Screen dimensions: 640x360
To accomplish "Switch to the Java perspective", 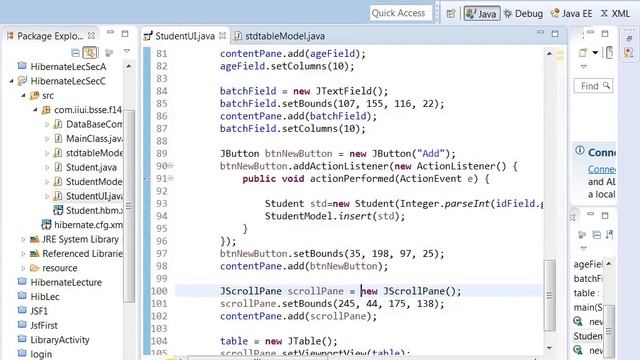I will tap(482, 13).
